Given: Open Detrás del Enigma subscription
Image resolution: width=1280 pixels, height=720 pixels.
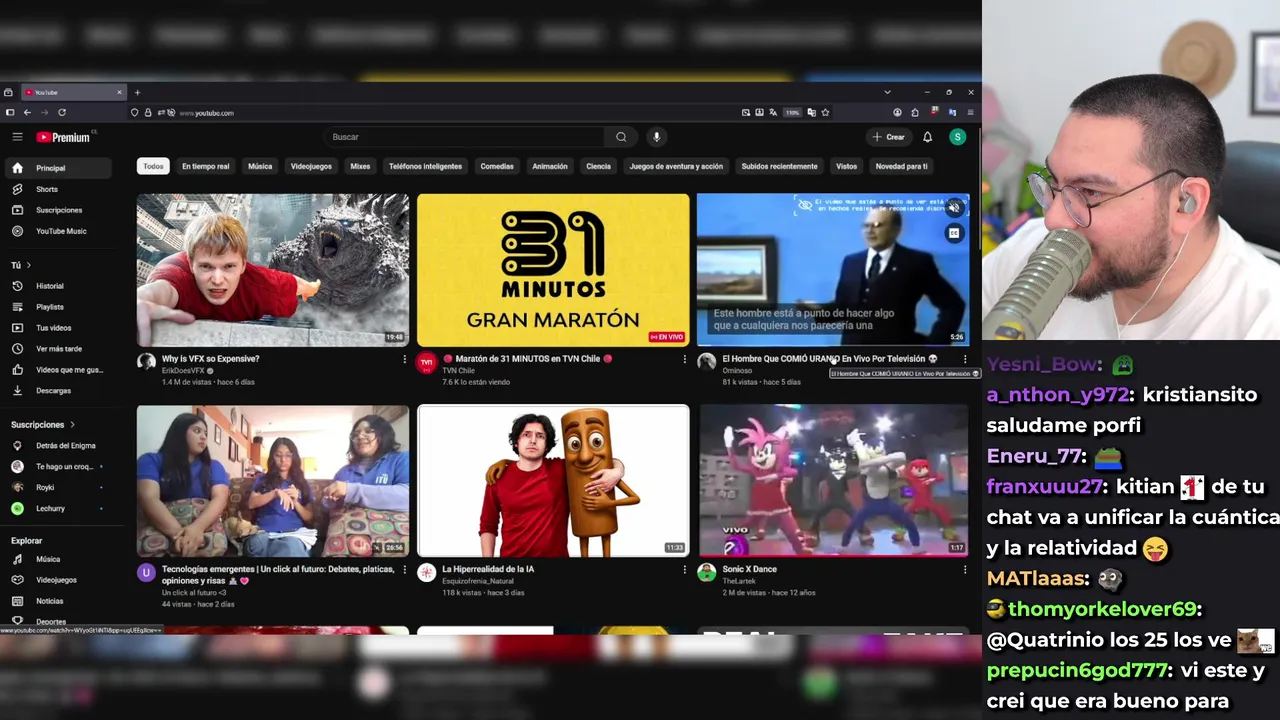Looking at the screenshot, I should tap(56, 446).
